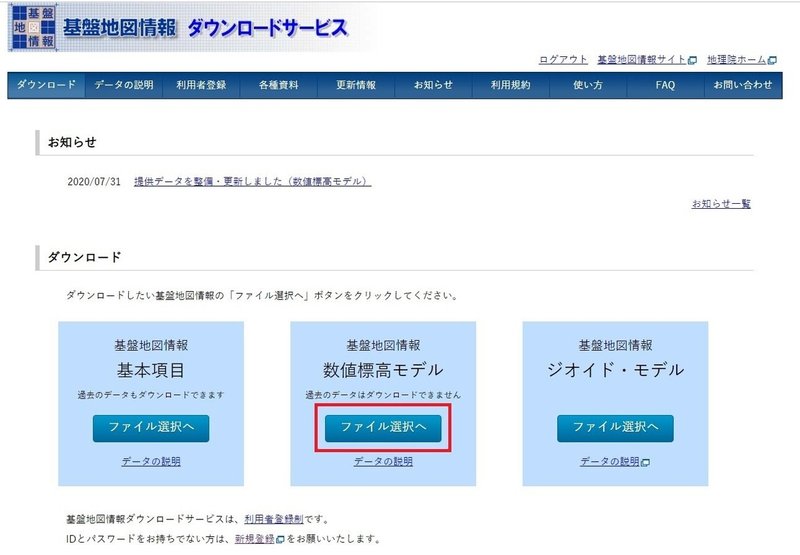The height and width of the screenshot is (555, 800).
Task: Open 利用規約 in the navigation bar
Action: 511,85
